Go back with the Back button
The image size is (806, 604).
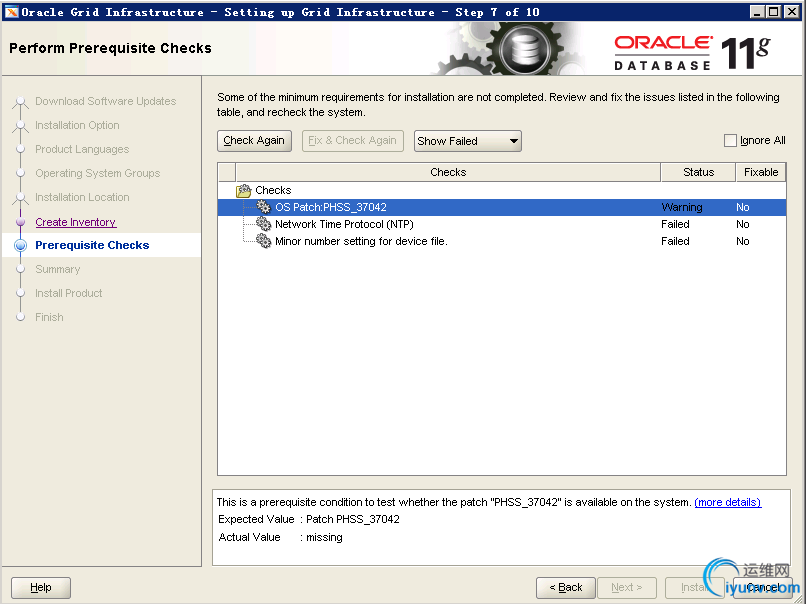(x=565, y=587)
